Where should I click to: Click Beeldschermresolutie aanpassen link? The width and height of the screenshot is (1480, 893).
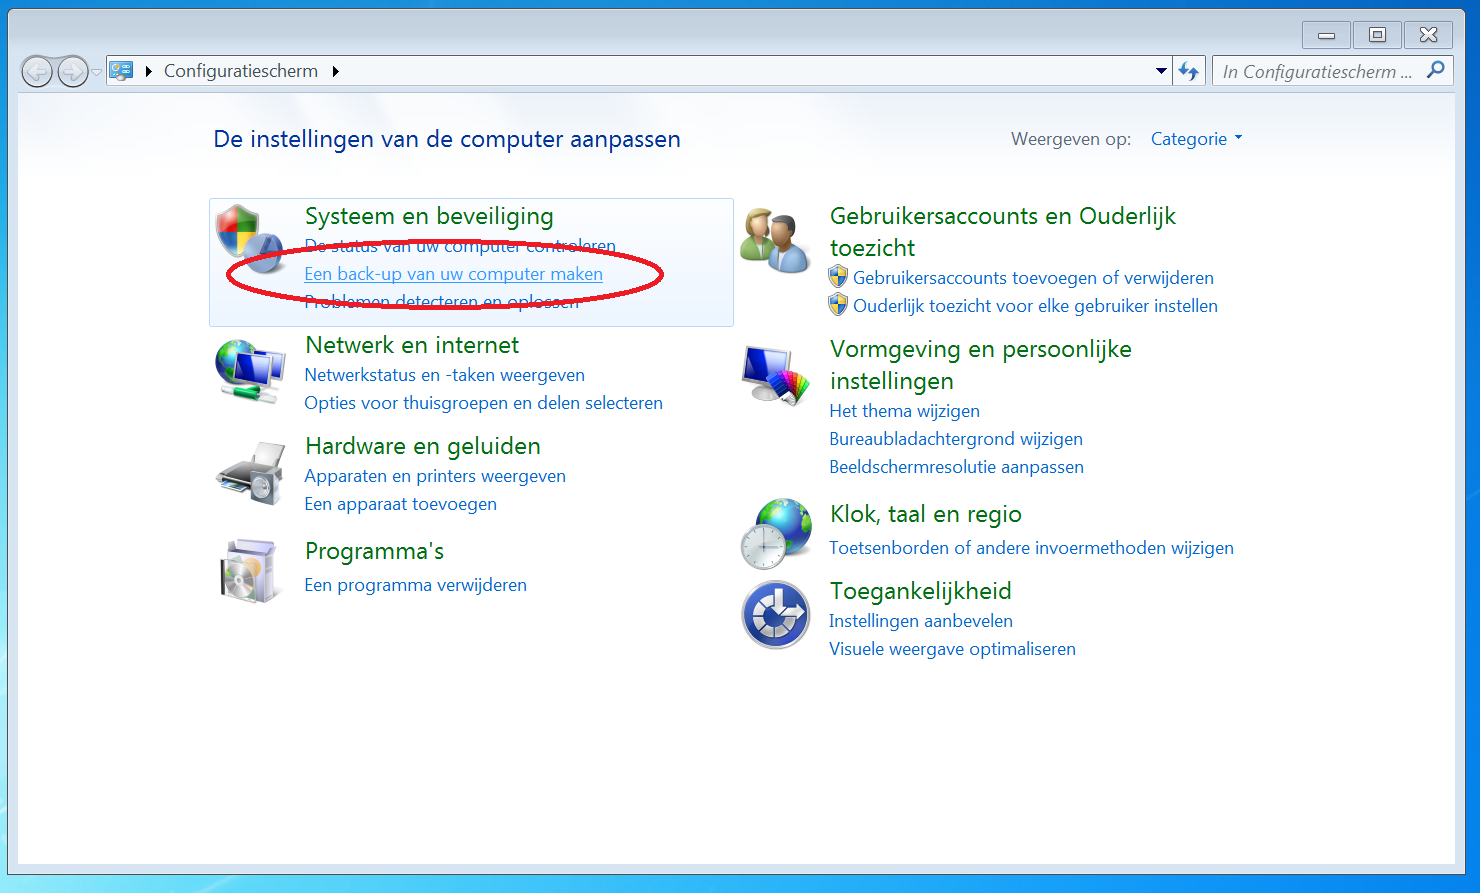[956, 467]
